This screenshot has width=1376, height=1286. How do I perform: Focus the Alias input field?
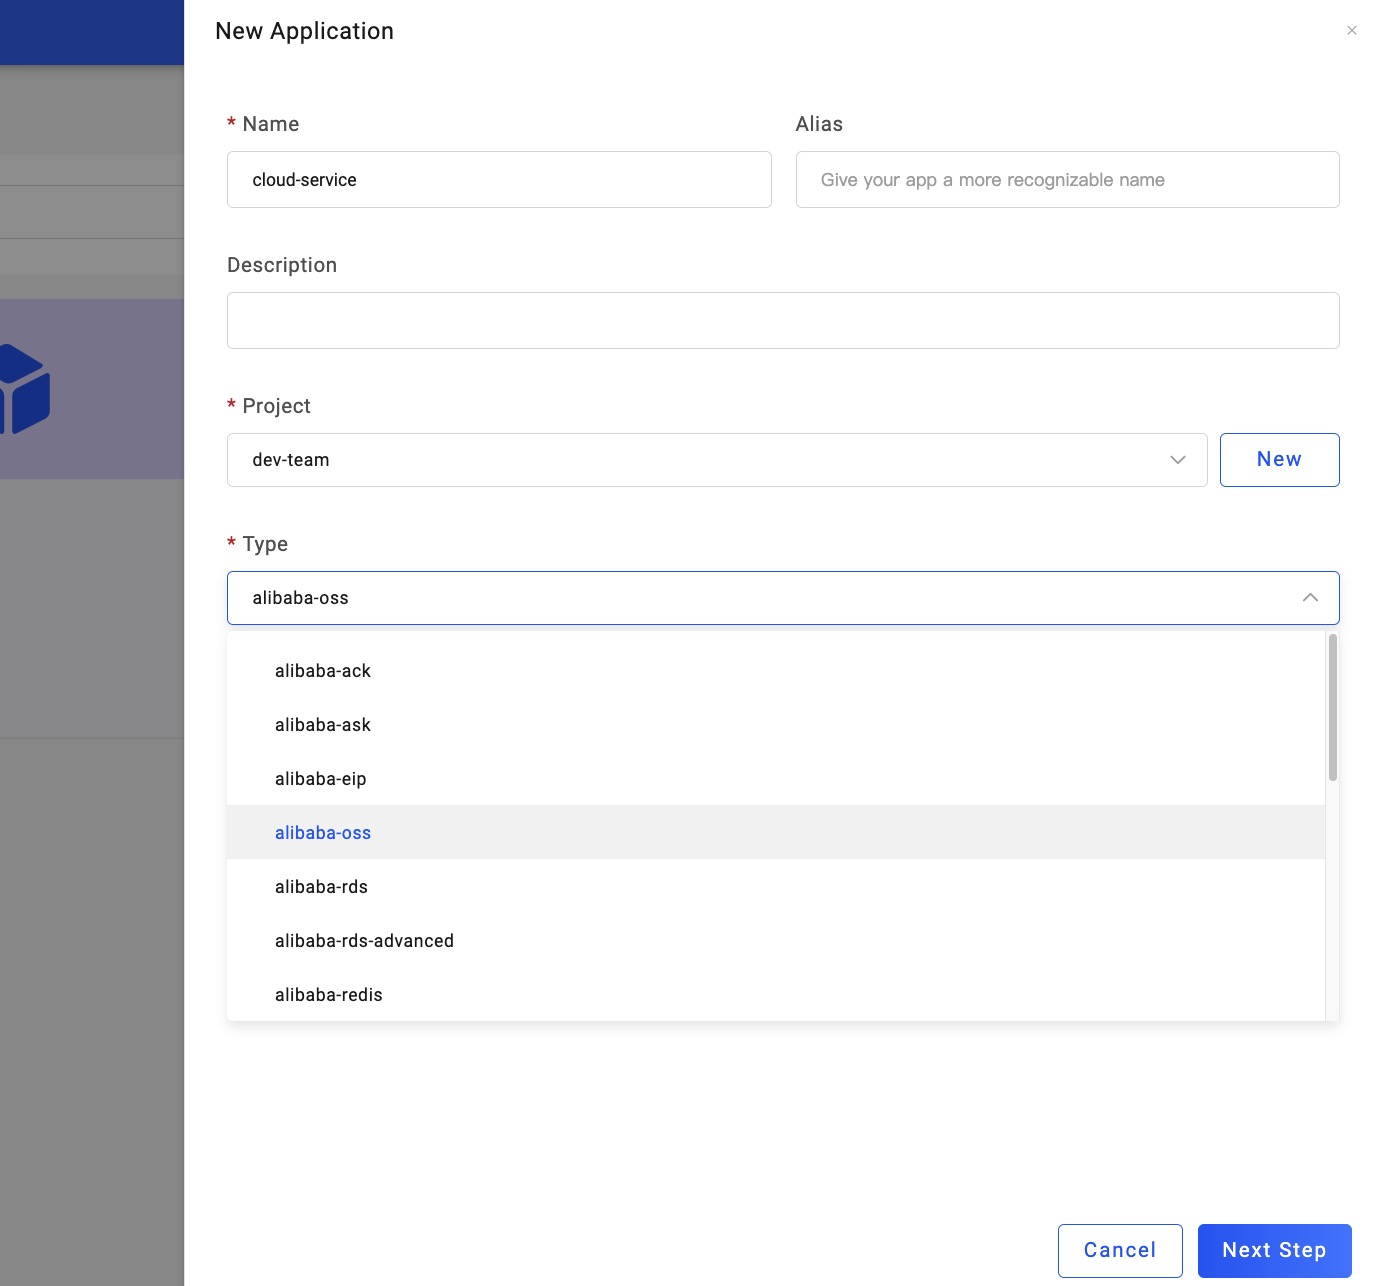1067,180
